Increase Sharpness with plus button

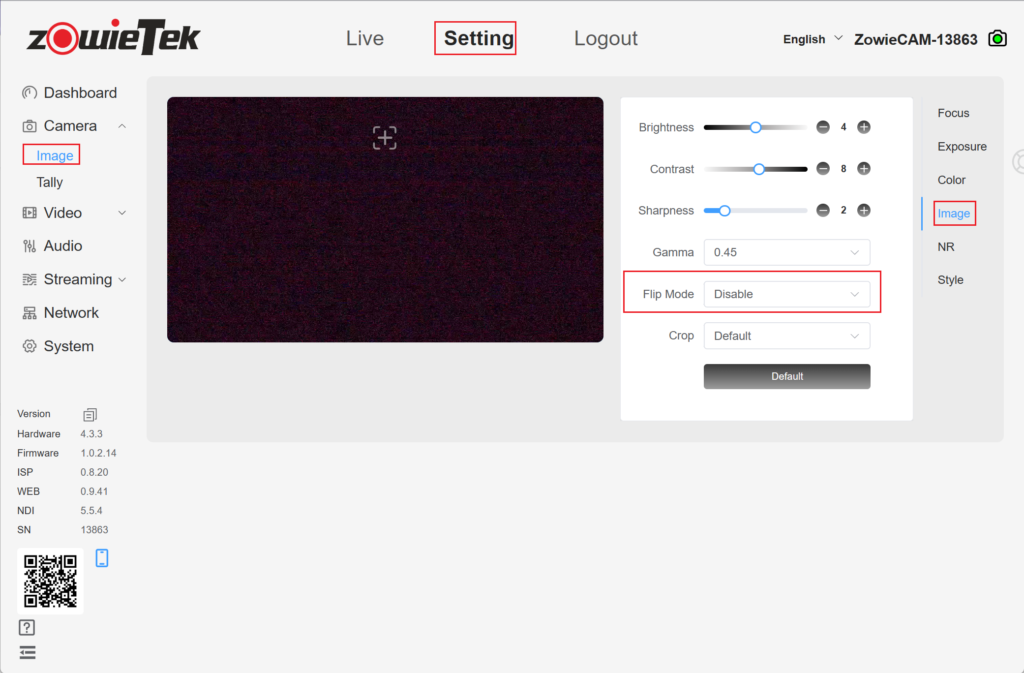pyautogui.click(x=864, y=210)
